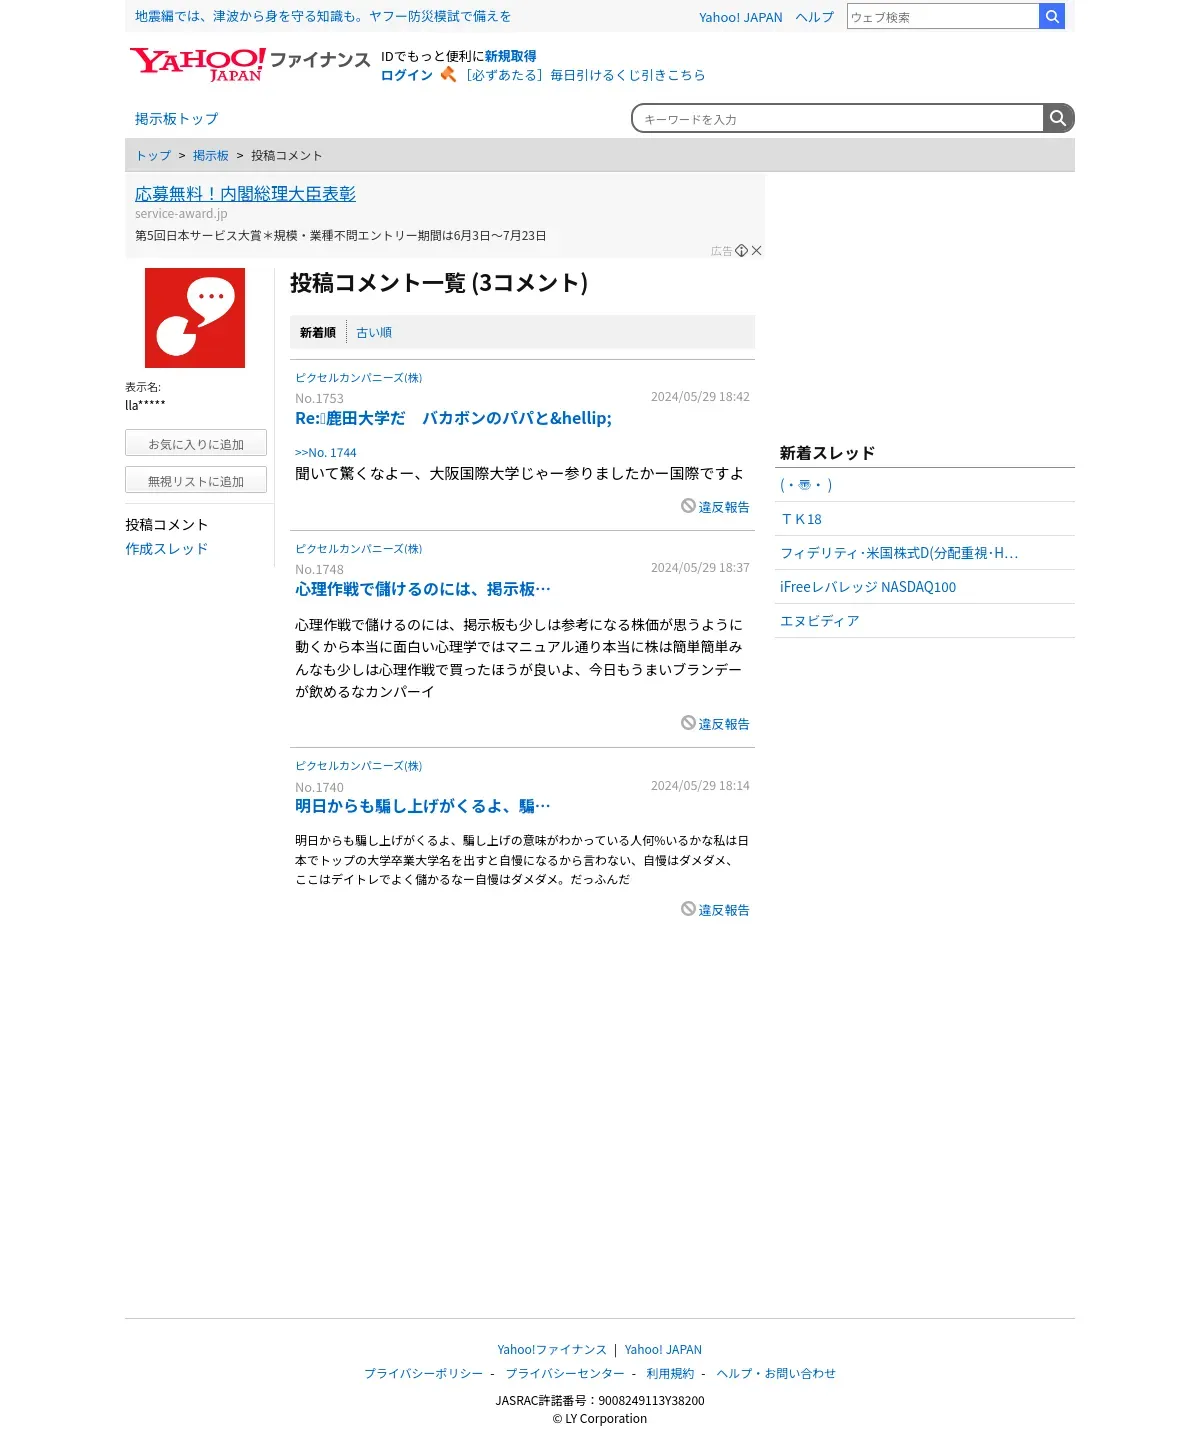Open ad 応募無料!内閣総理大臣表彰
Viewport: 1200px width, 1451px height.
coord(245,194)
